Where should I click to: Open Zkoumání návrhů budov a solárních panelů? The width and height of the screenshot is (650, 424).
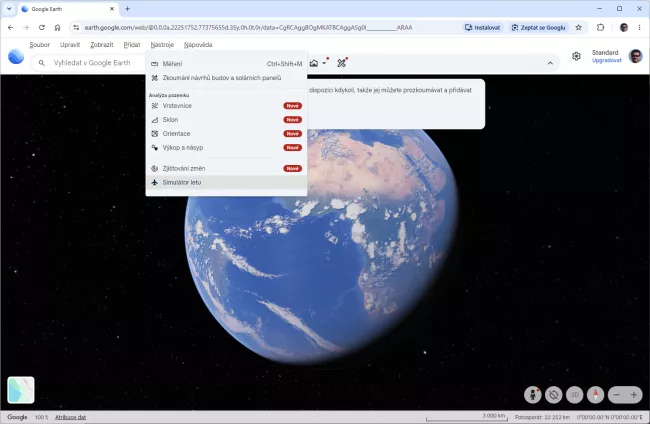226,78
